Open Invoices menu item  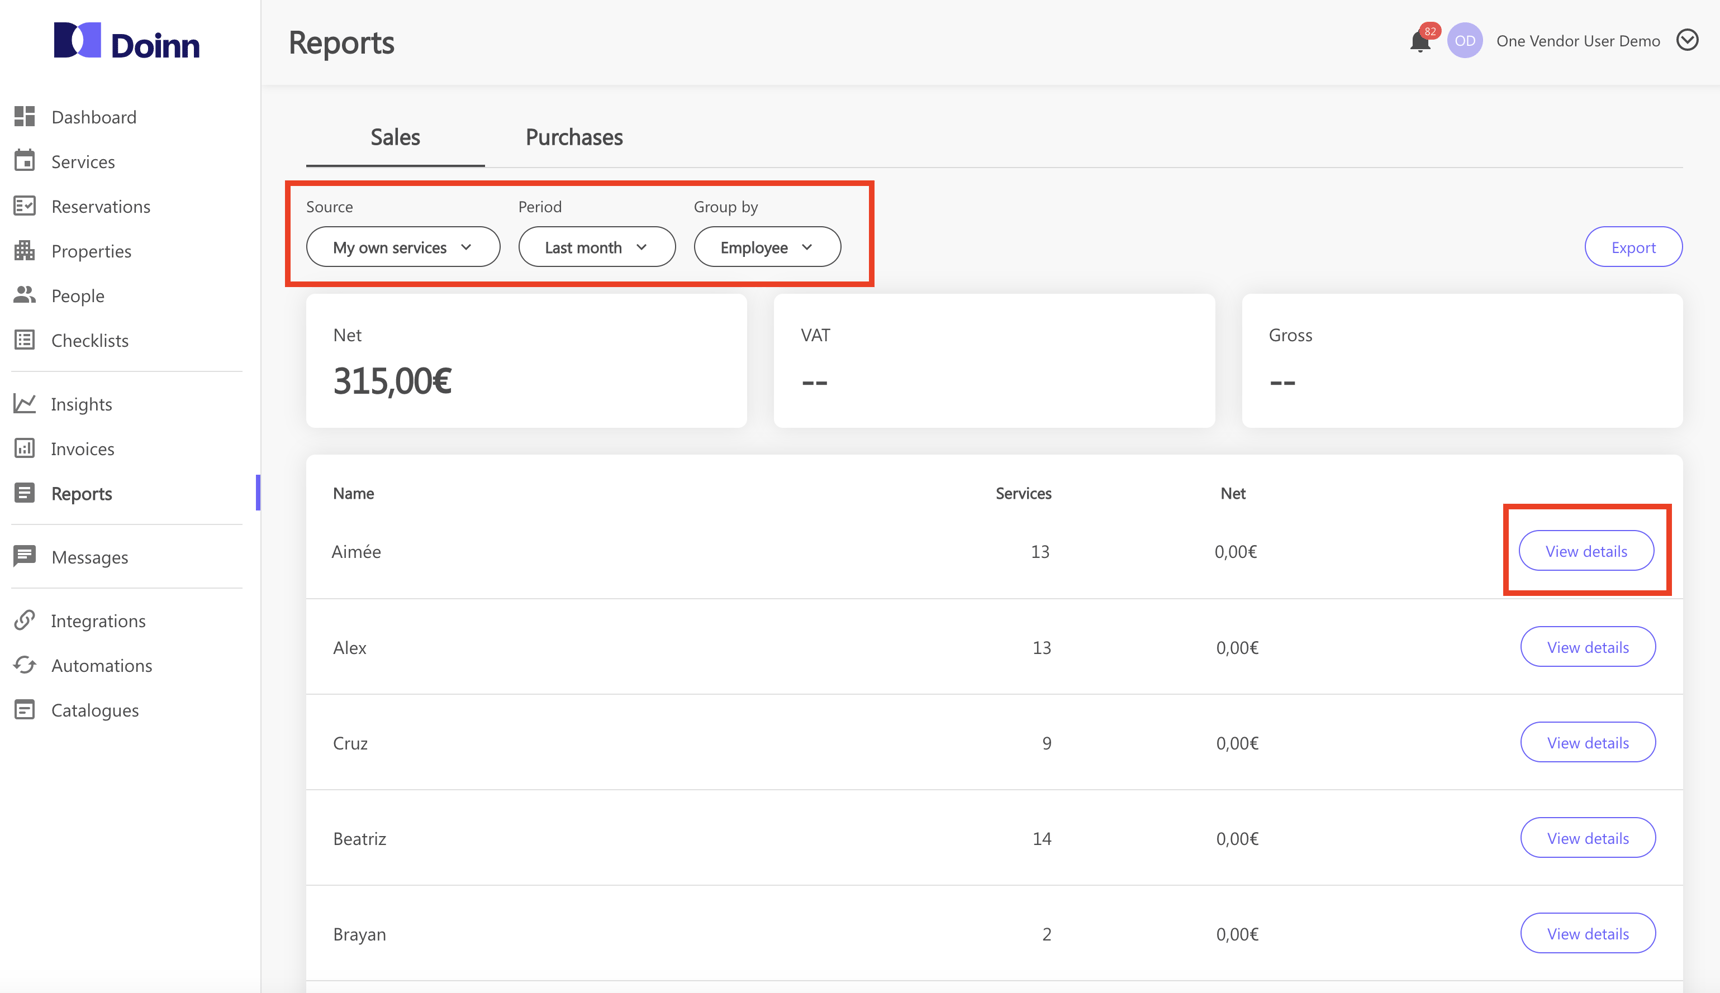(x=83, y=449)
